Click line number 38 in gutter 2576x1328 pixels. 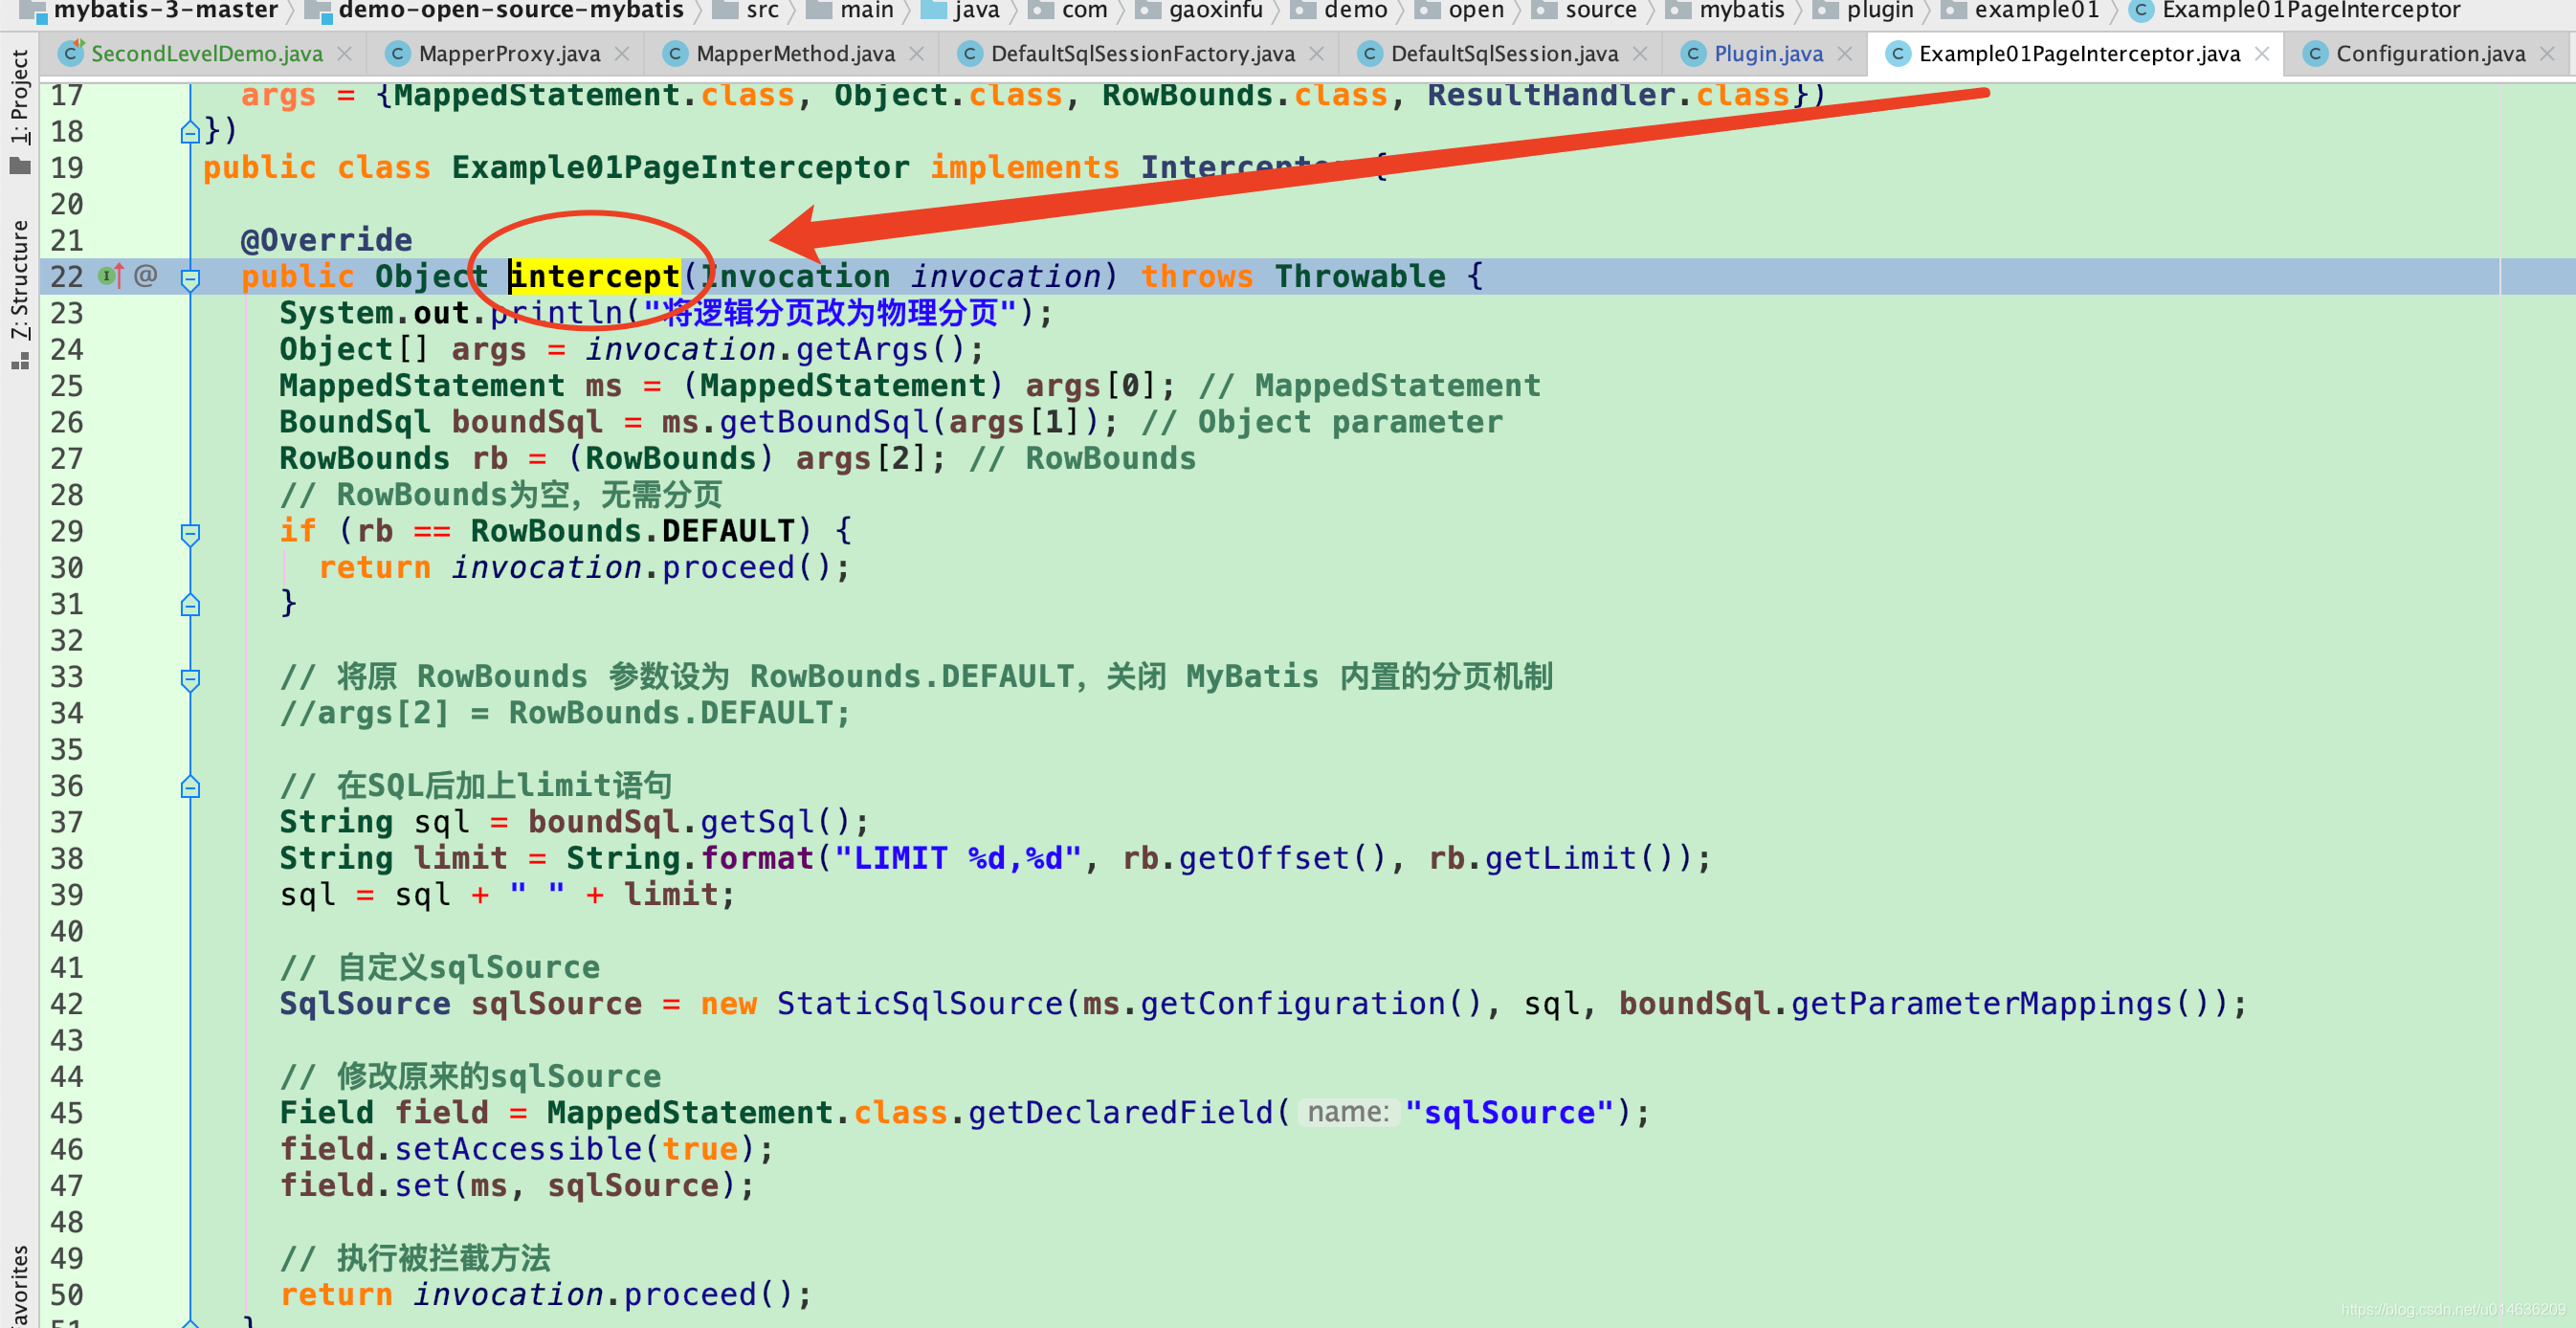[x=67, y=858]
